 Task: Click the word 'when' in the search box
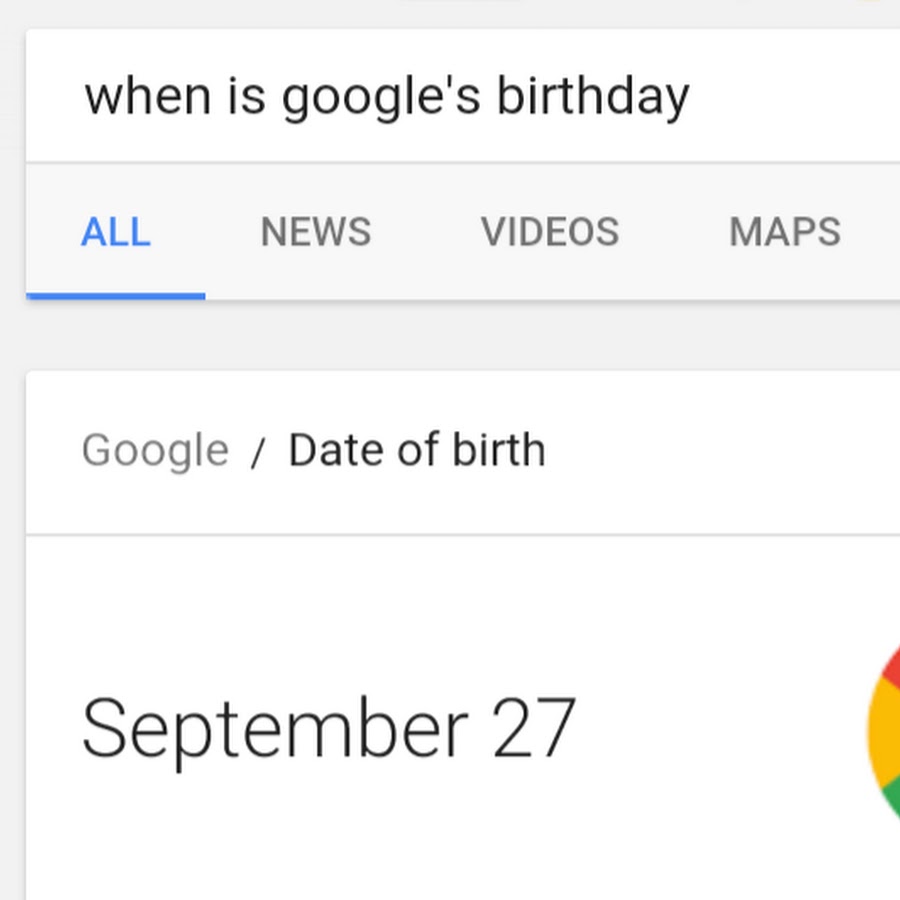point(147,97)
